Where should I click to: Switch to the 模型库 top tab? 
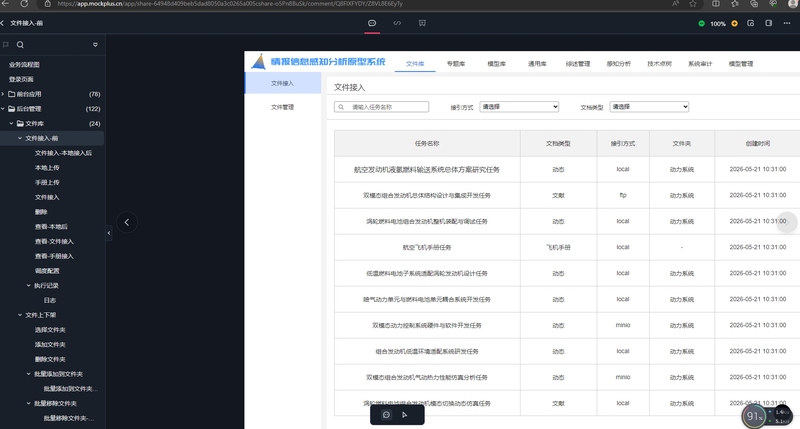pyautogui.click(x=496, y=64)
